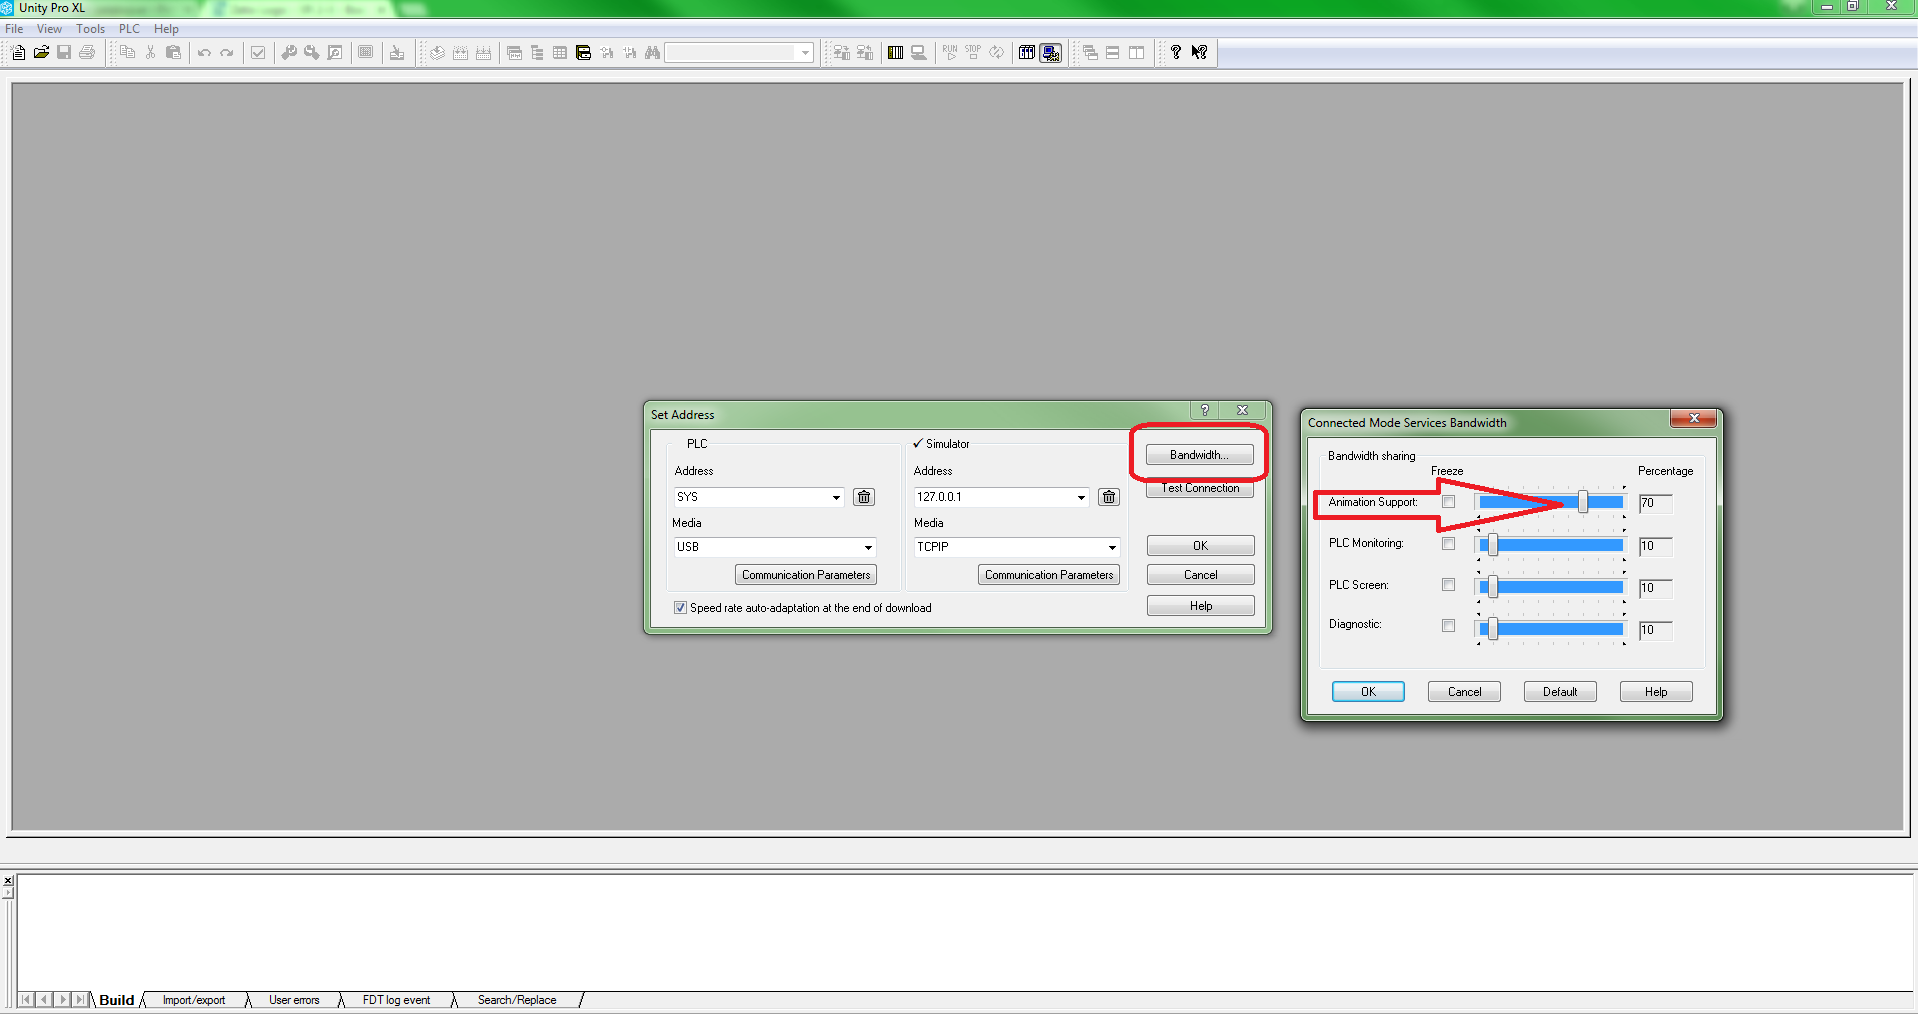
Task: Open PLC Communication Parameters
Action: coord(806,575)
